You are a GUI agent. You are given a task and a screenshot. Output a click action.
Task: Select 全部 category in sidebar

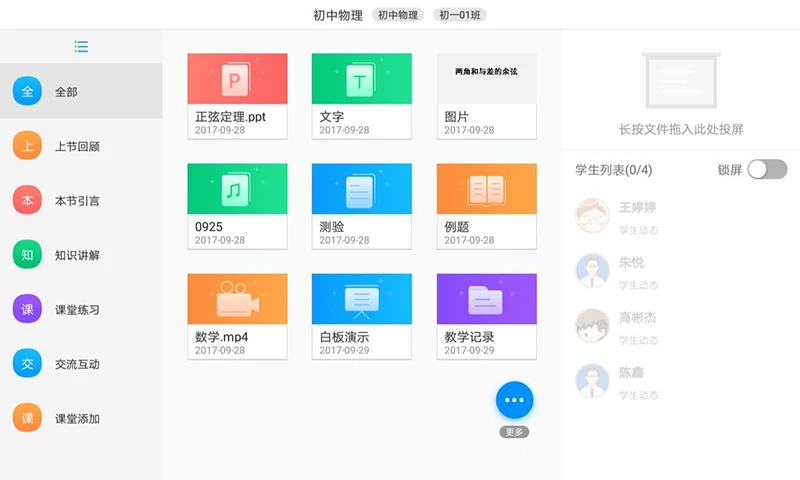click(81, 92)
